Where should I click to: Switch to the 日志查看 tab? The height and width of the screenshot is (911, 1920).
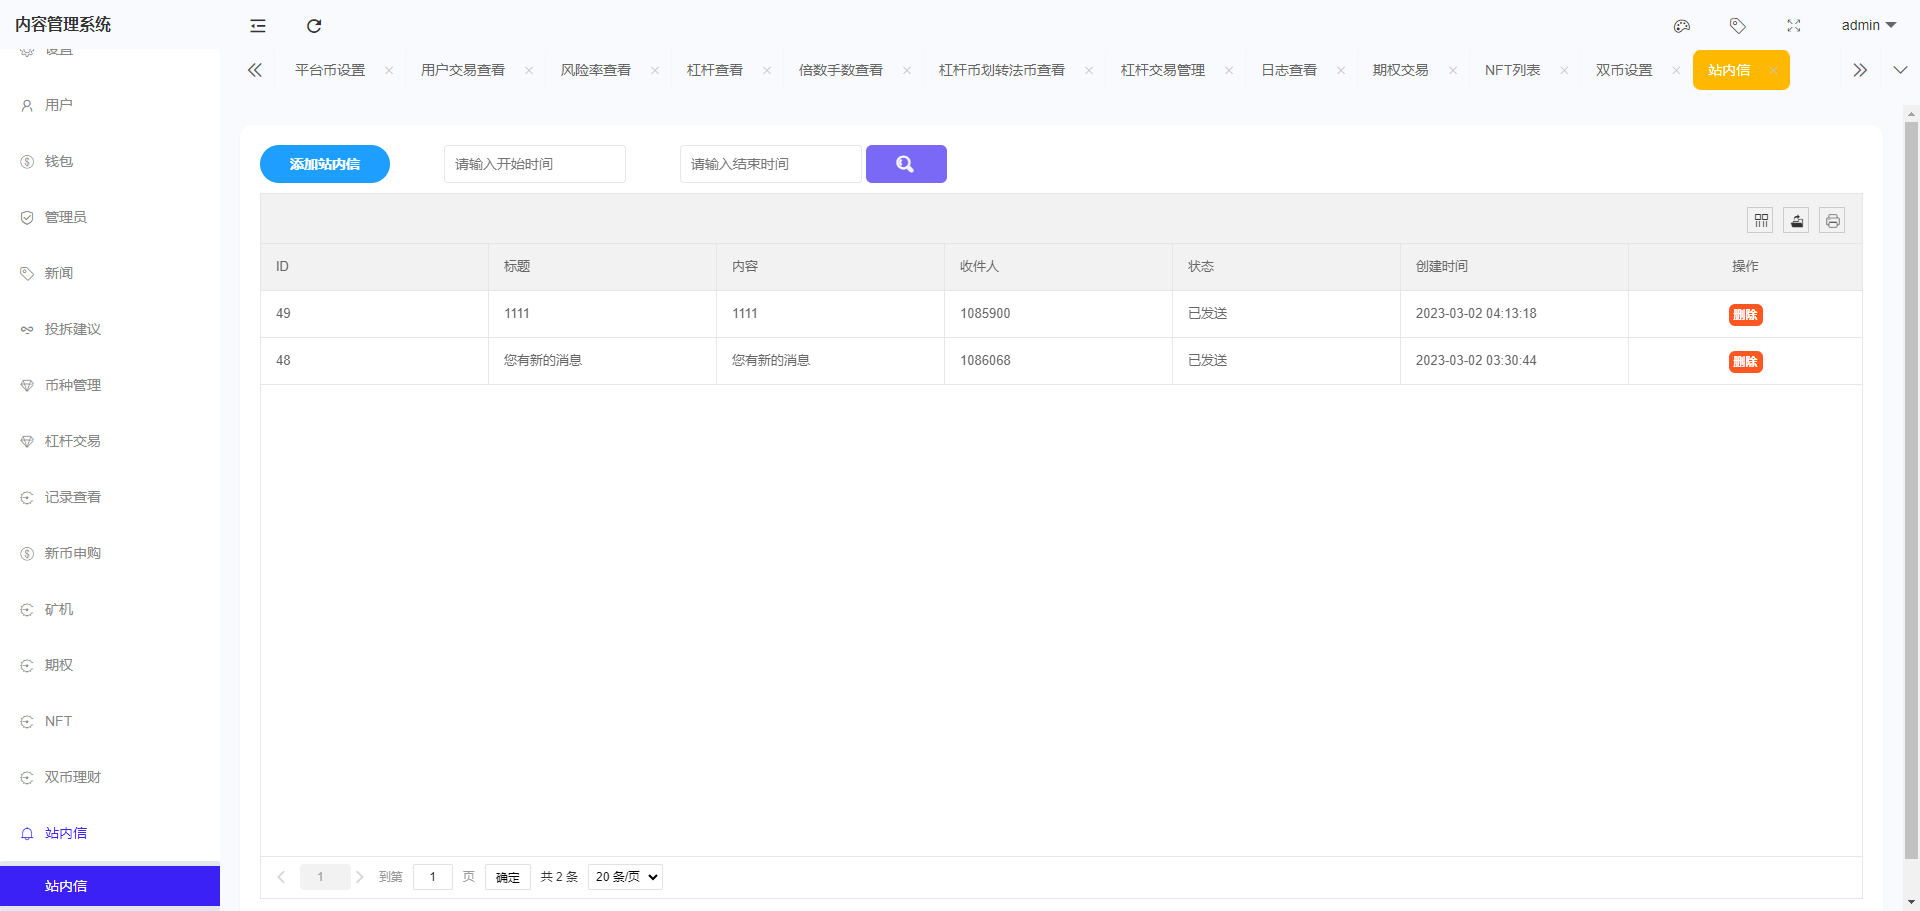1289,70
